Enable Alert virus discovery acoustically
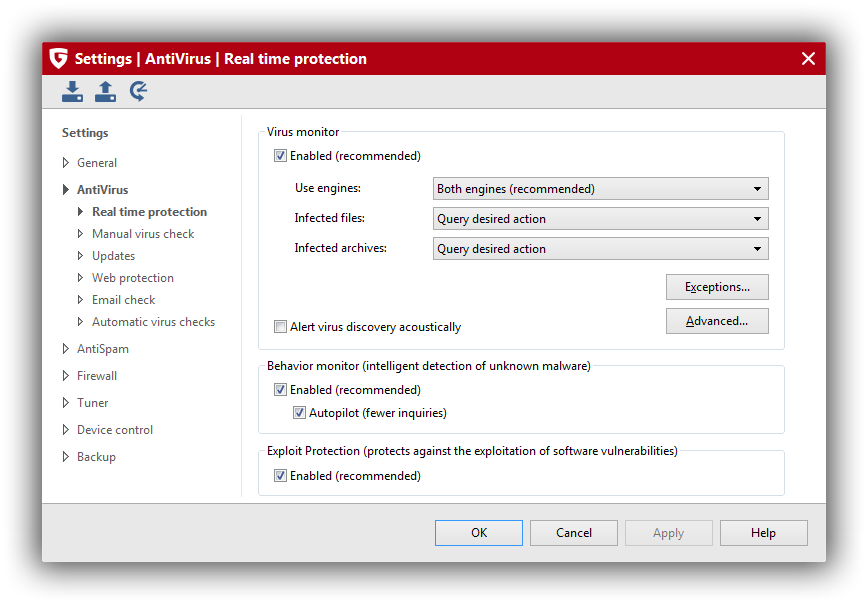The width and height of the screenshot is (868, 604). coord(280,327)
